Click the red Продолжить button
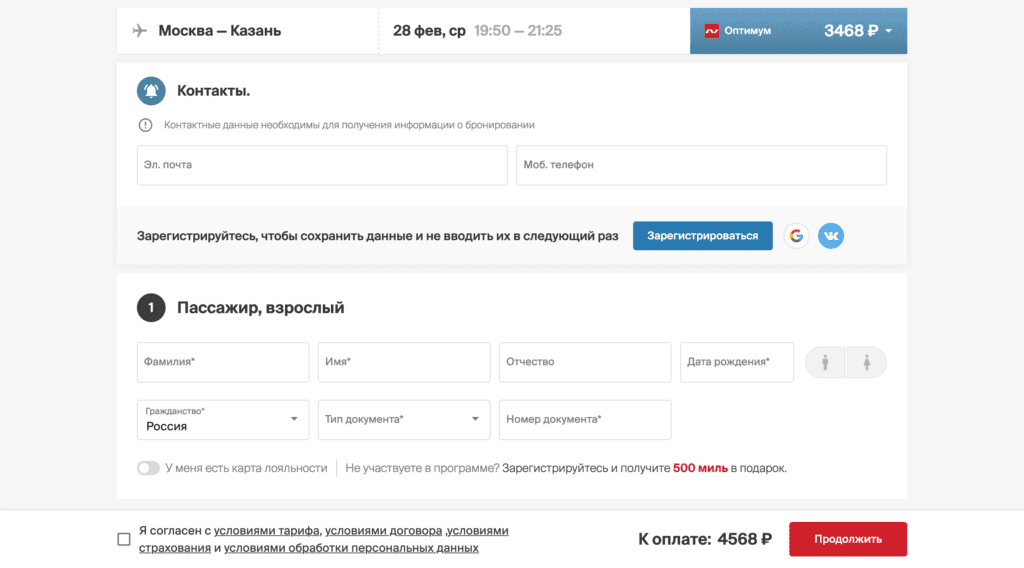Screen dimensions: 1024x568 point(848,539)
